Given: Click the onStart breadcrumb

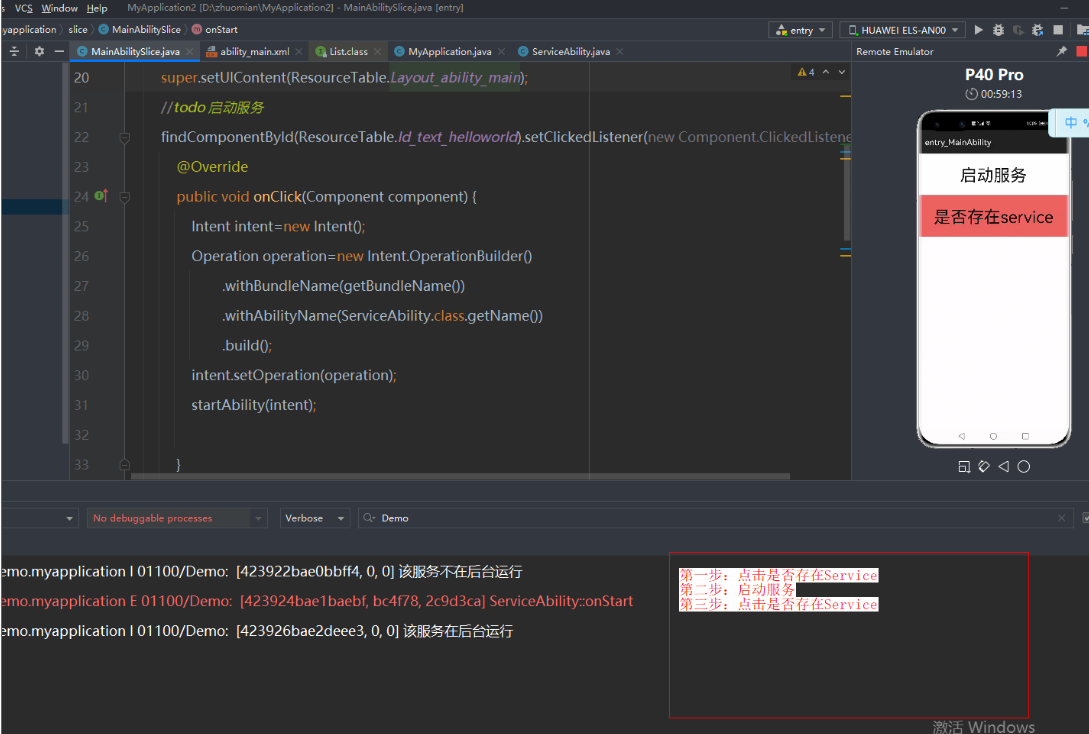Looking at the screenshot, I should coord(215,30).
